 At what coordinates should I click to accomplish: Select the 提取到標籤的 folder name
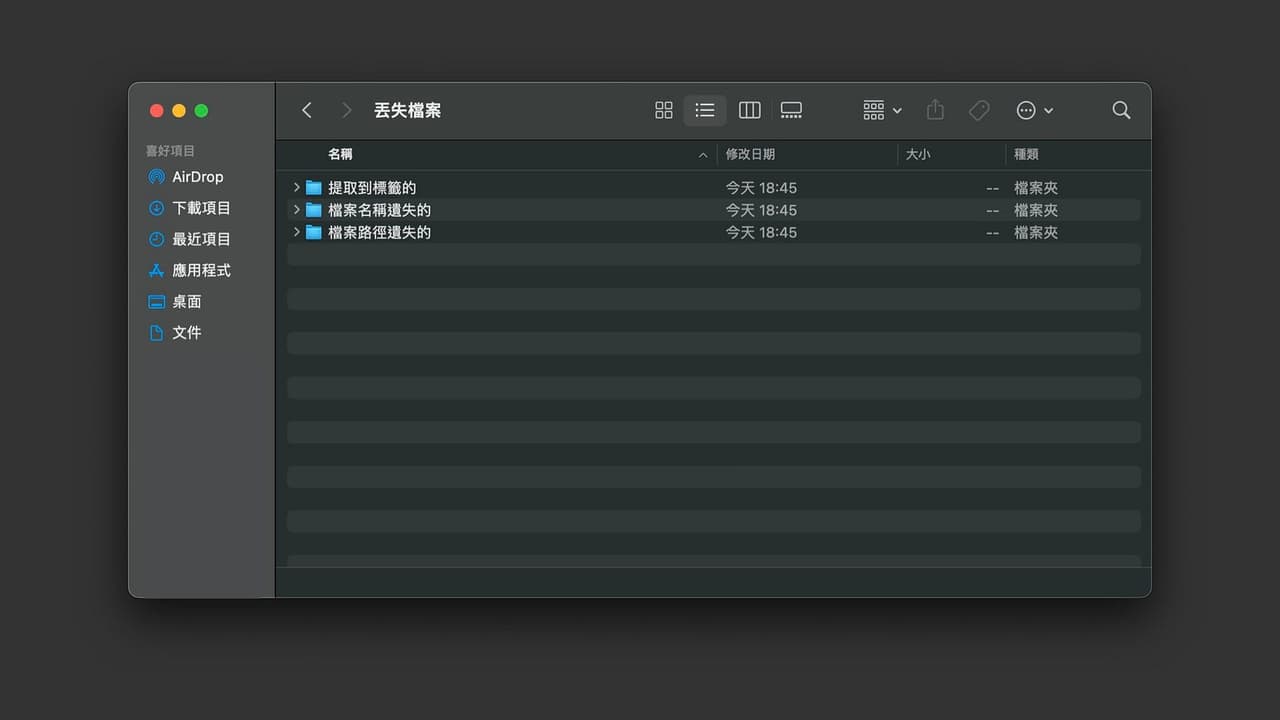(x=372, y=188)
